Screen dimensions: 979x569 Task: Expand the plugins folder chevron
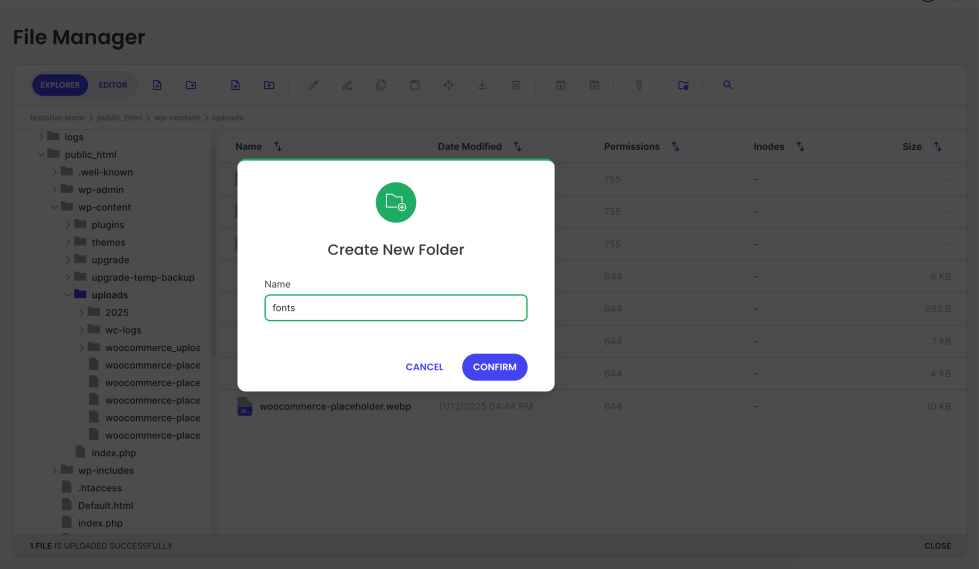point(69,224)
